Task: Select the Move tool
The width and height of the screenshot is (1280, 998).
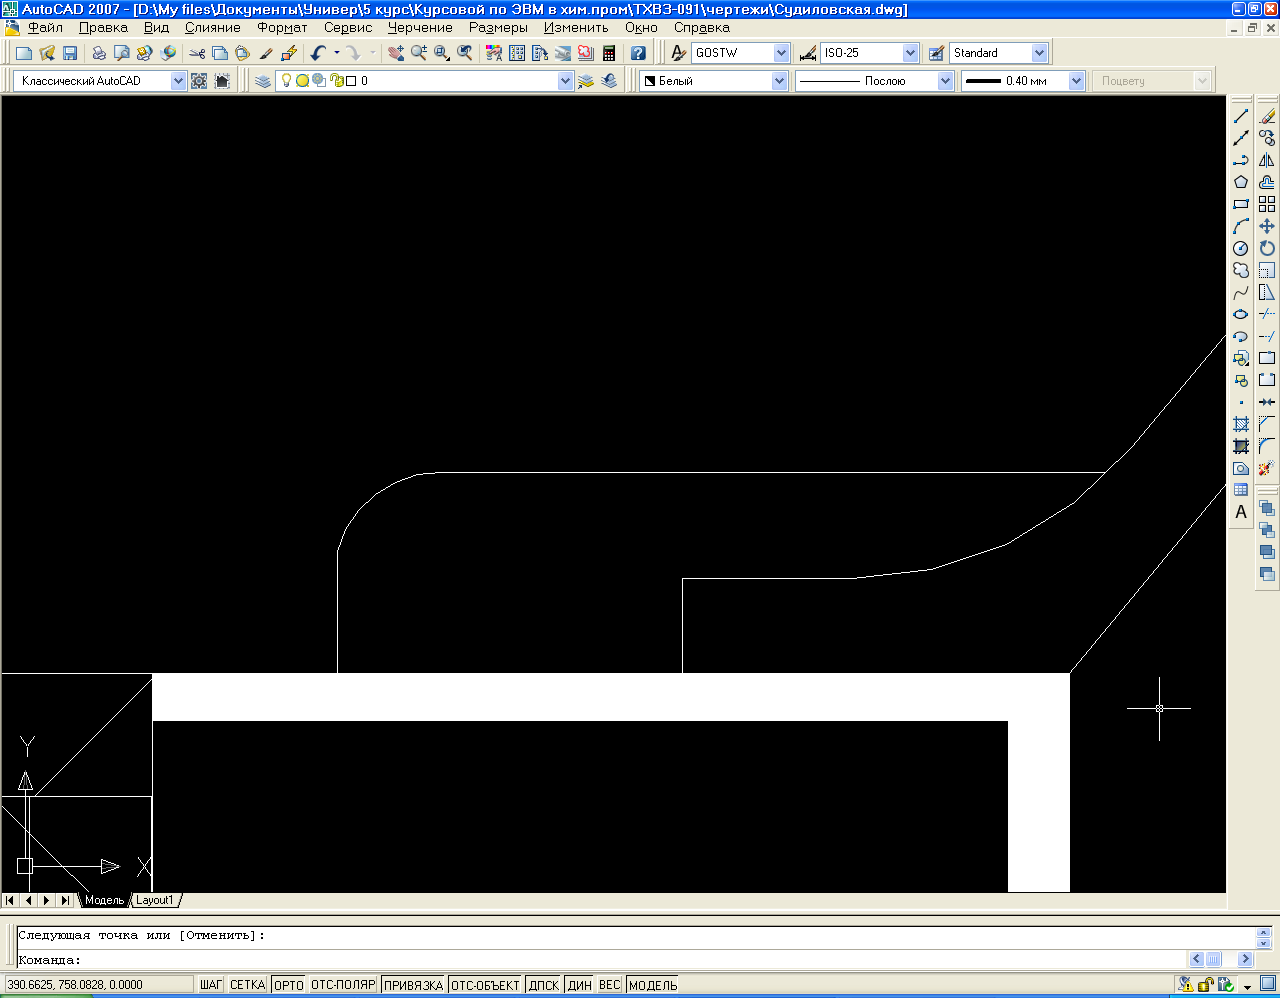Action: (1267, 226)
